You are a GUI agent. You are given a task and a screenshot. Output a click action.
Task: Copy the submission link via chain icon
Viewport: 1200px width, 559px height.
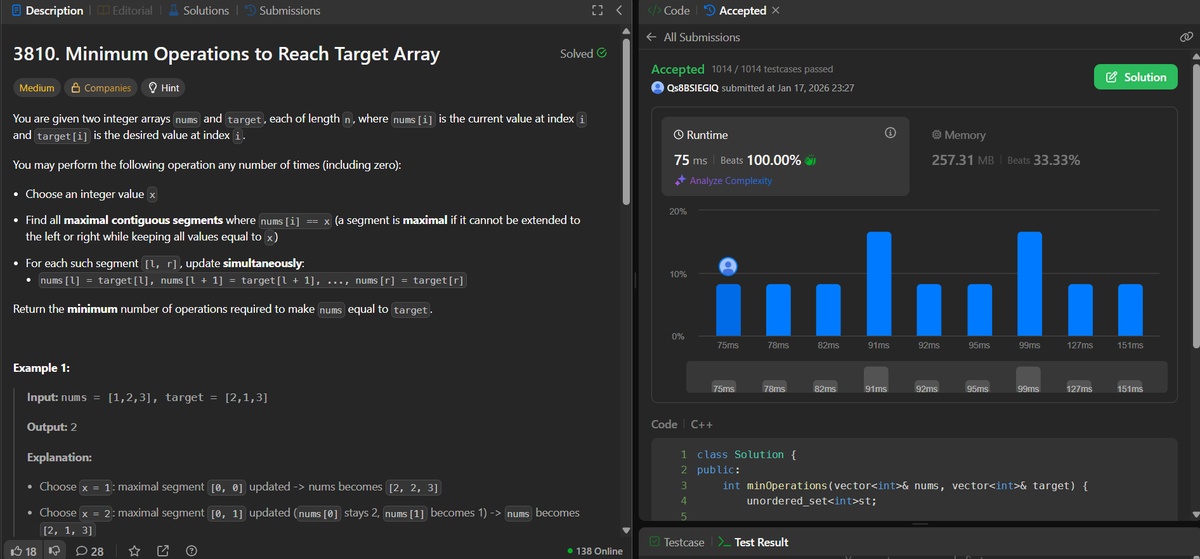[1186, 37]
